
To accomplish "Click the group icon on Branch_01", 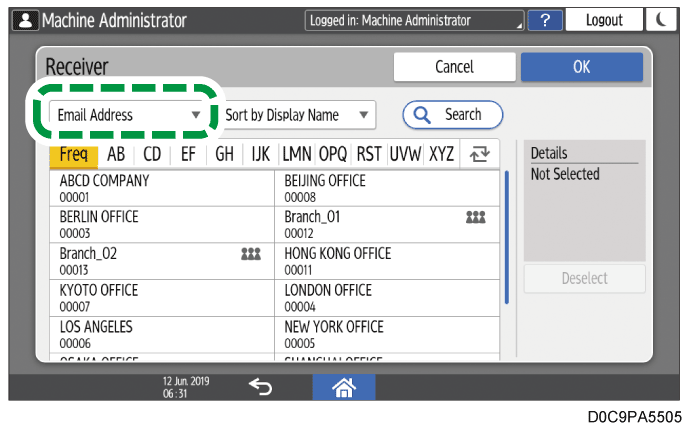I will point(476,217).
